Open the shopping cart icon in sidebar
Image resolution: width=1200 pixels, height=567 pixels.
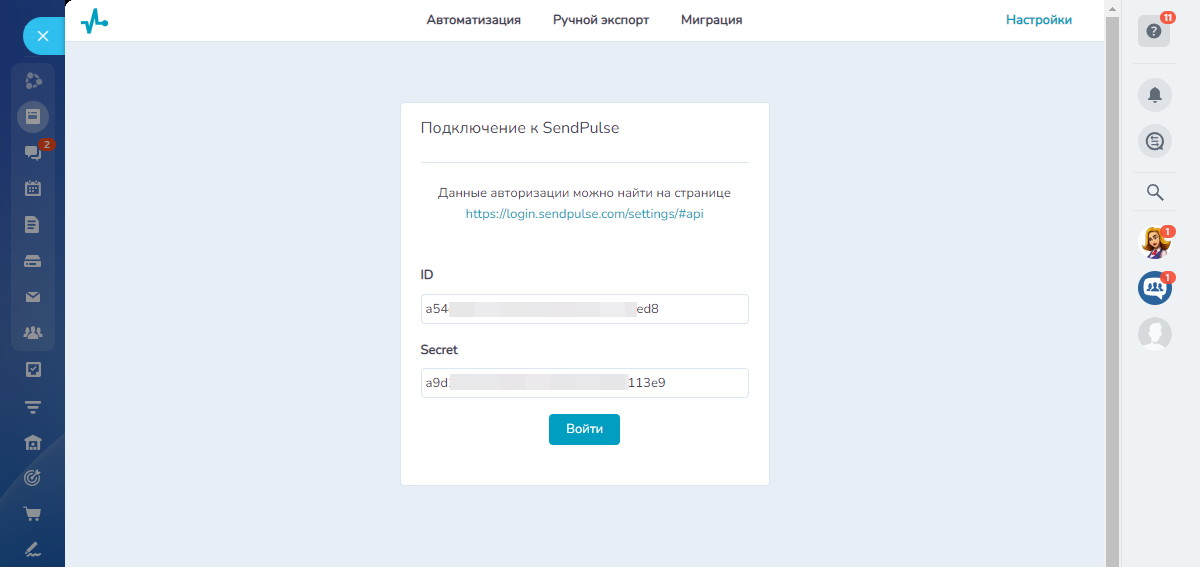(33, 514)
